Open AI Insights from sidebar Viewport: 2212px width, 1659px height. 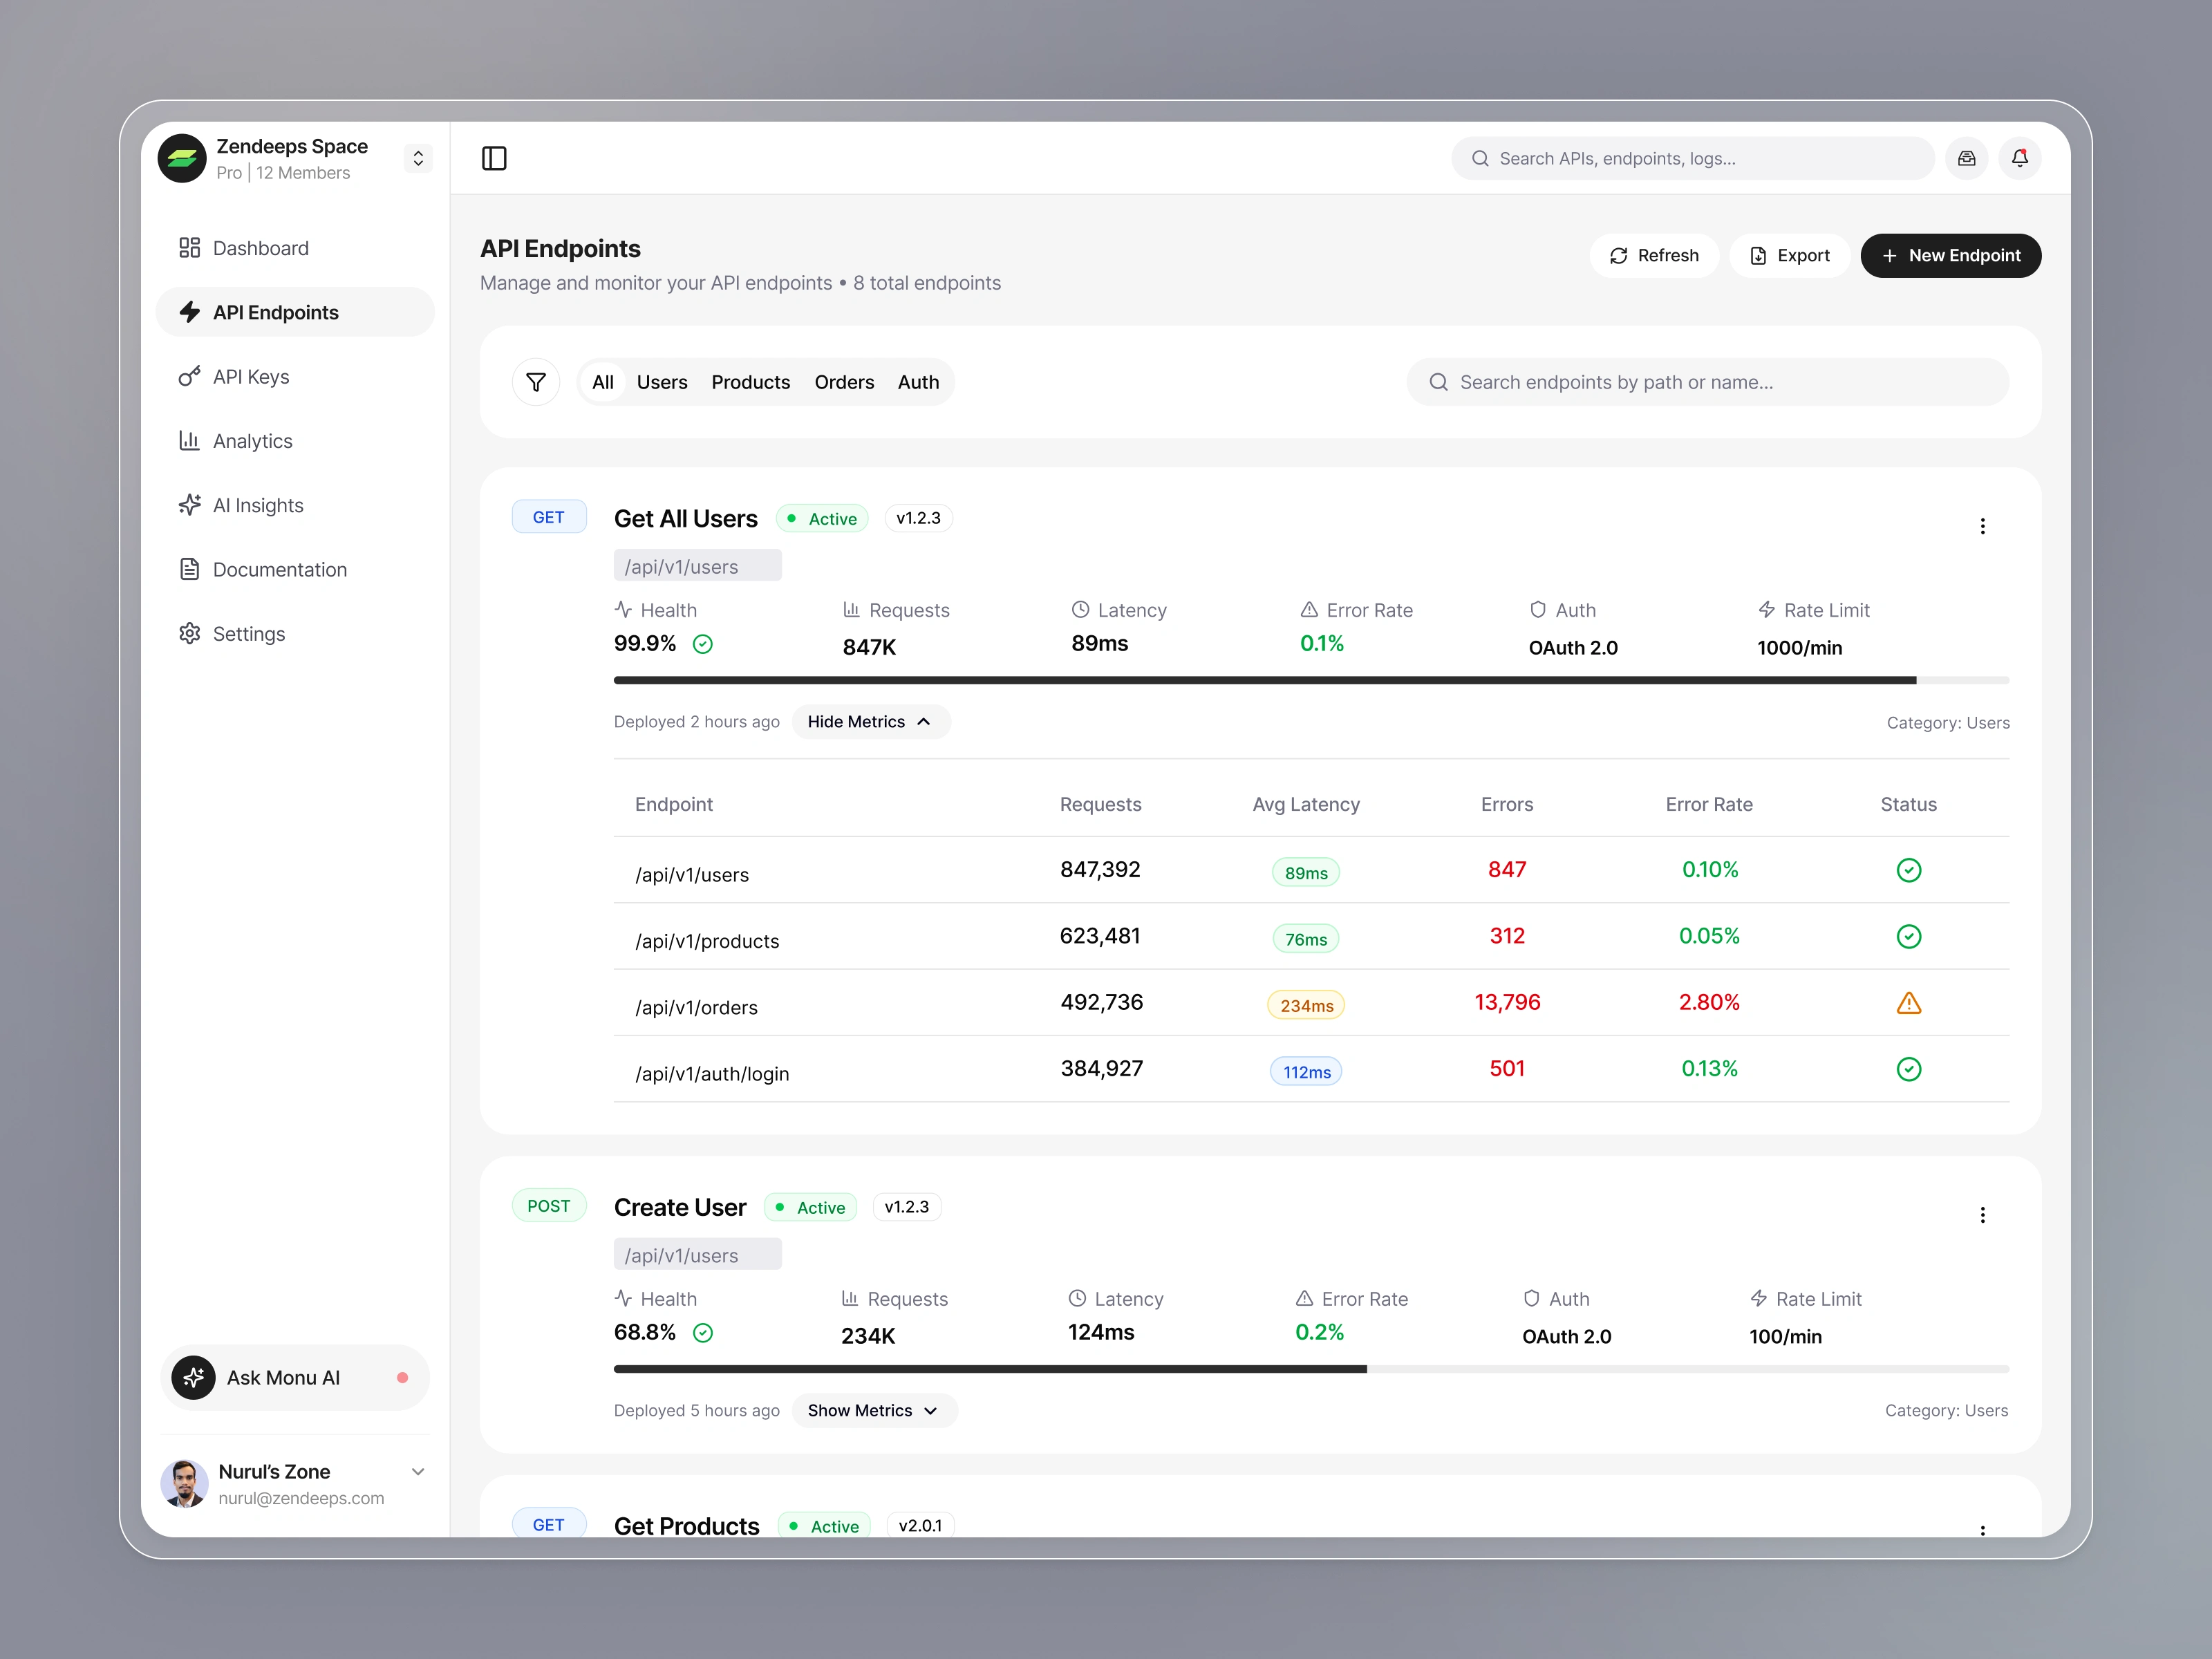[x=257, y=505]
